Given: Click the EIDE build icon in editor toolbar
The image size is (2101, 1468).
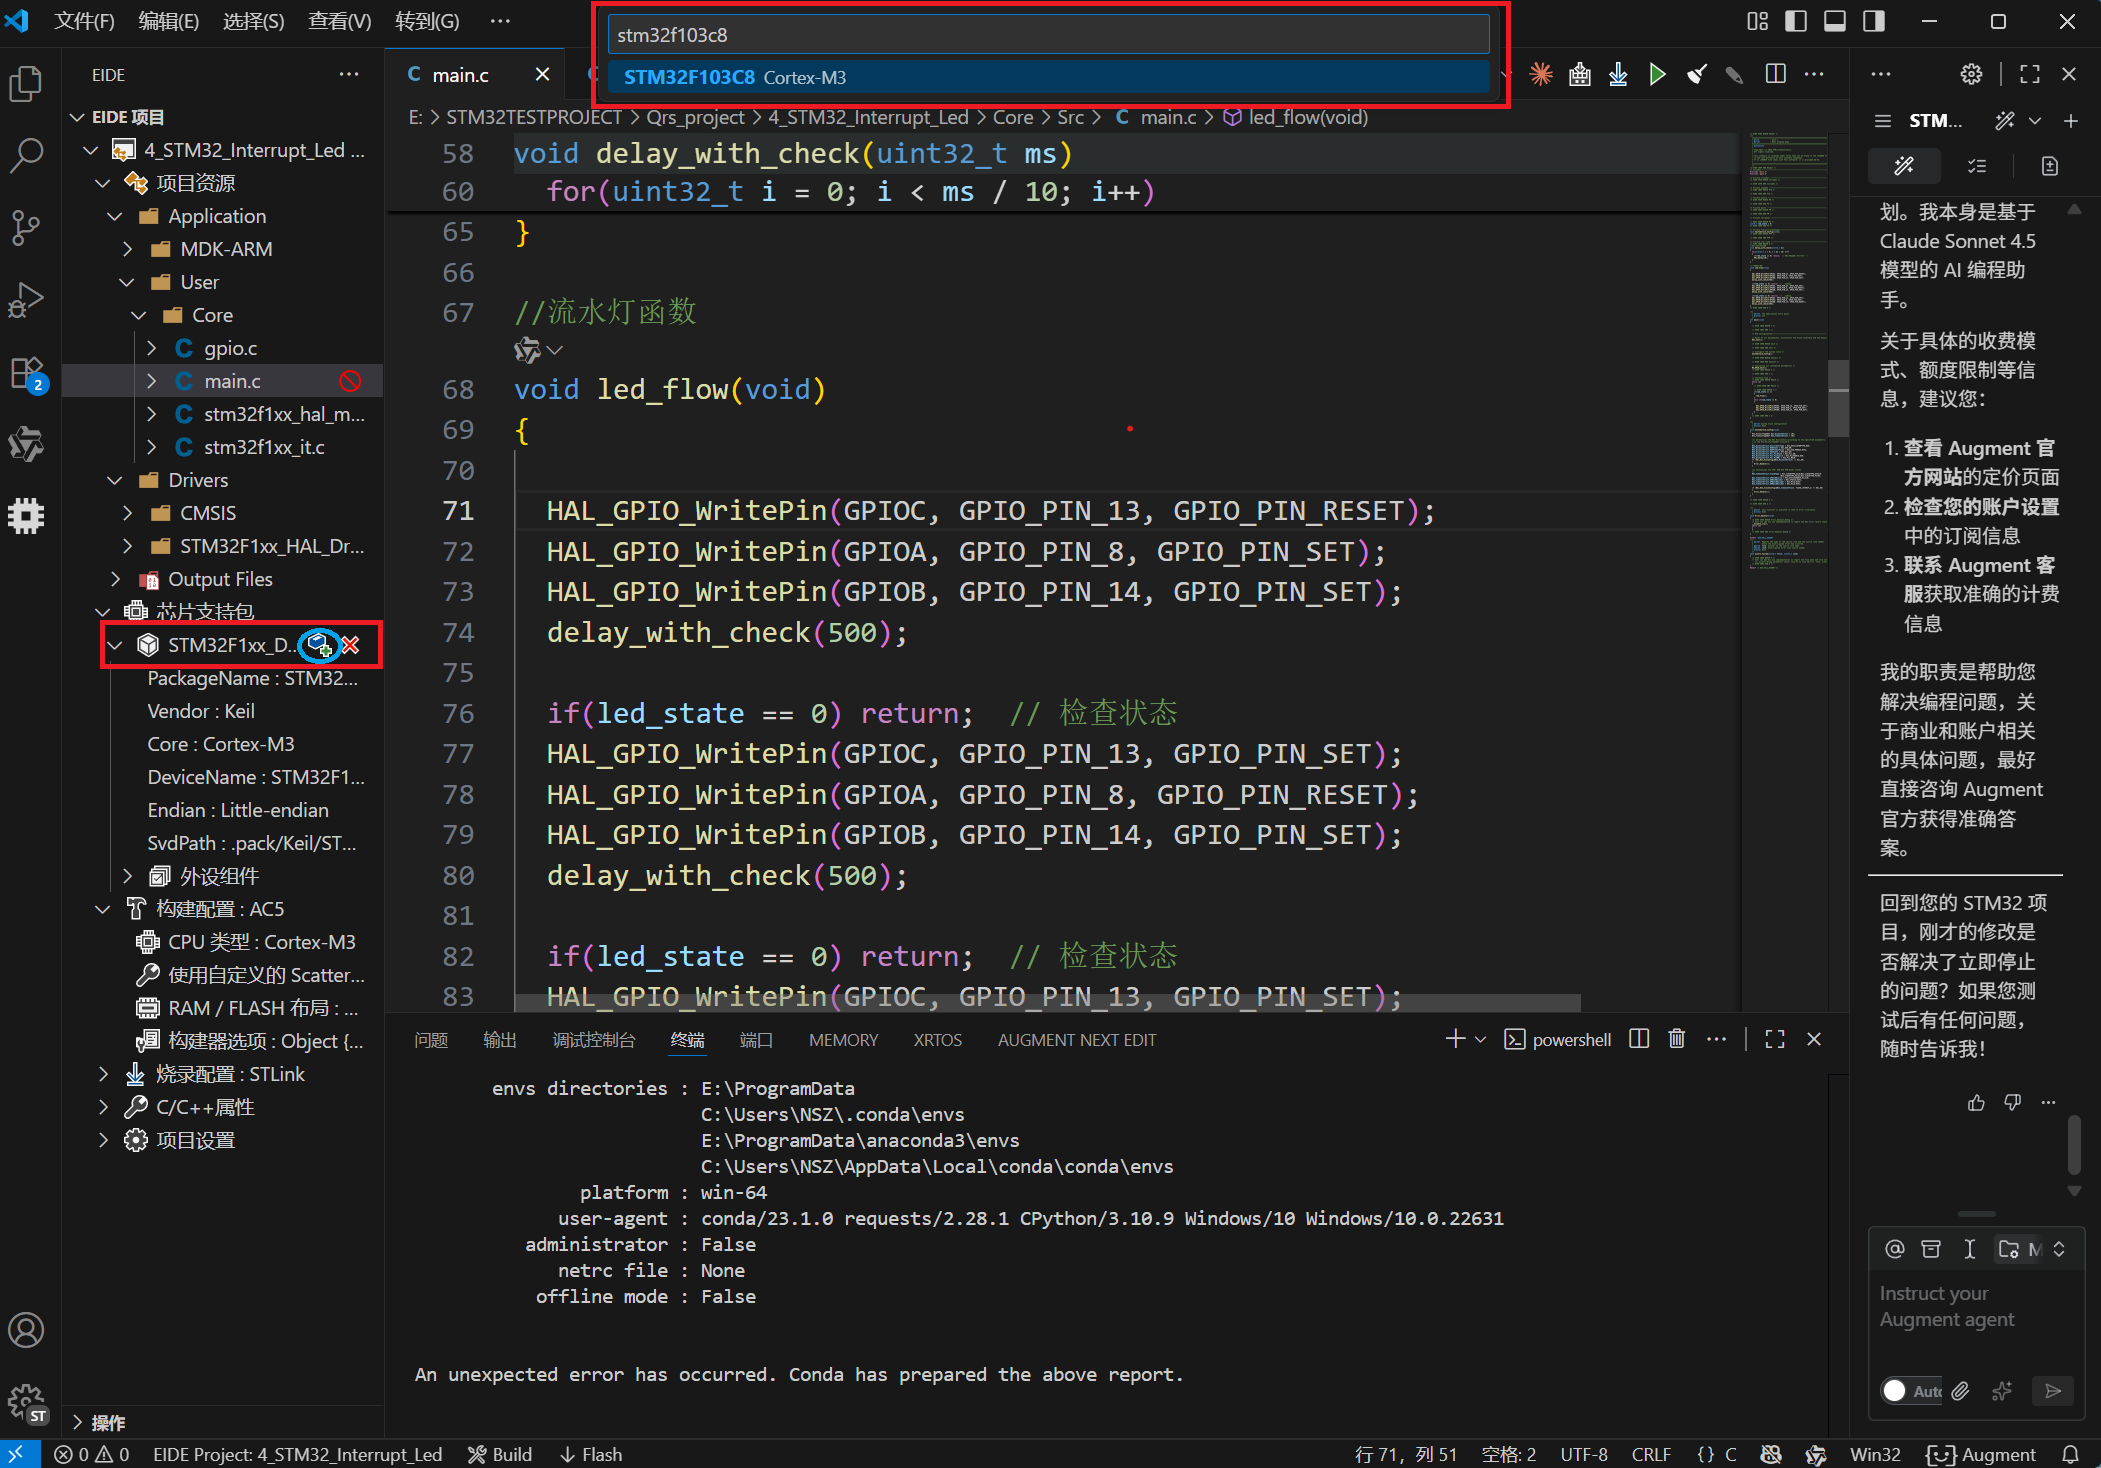Looking at the screenshot, I should (x=1579, y=75).
